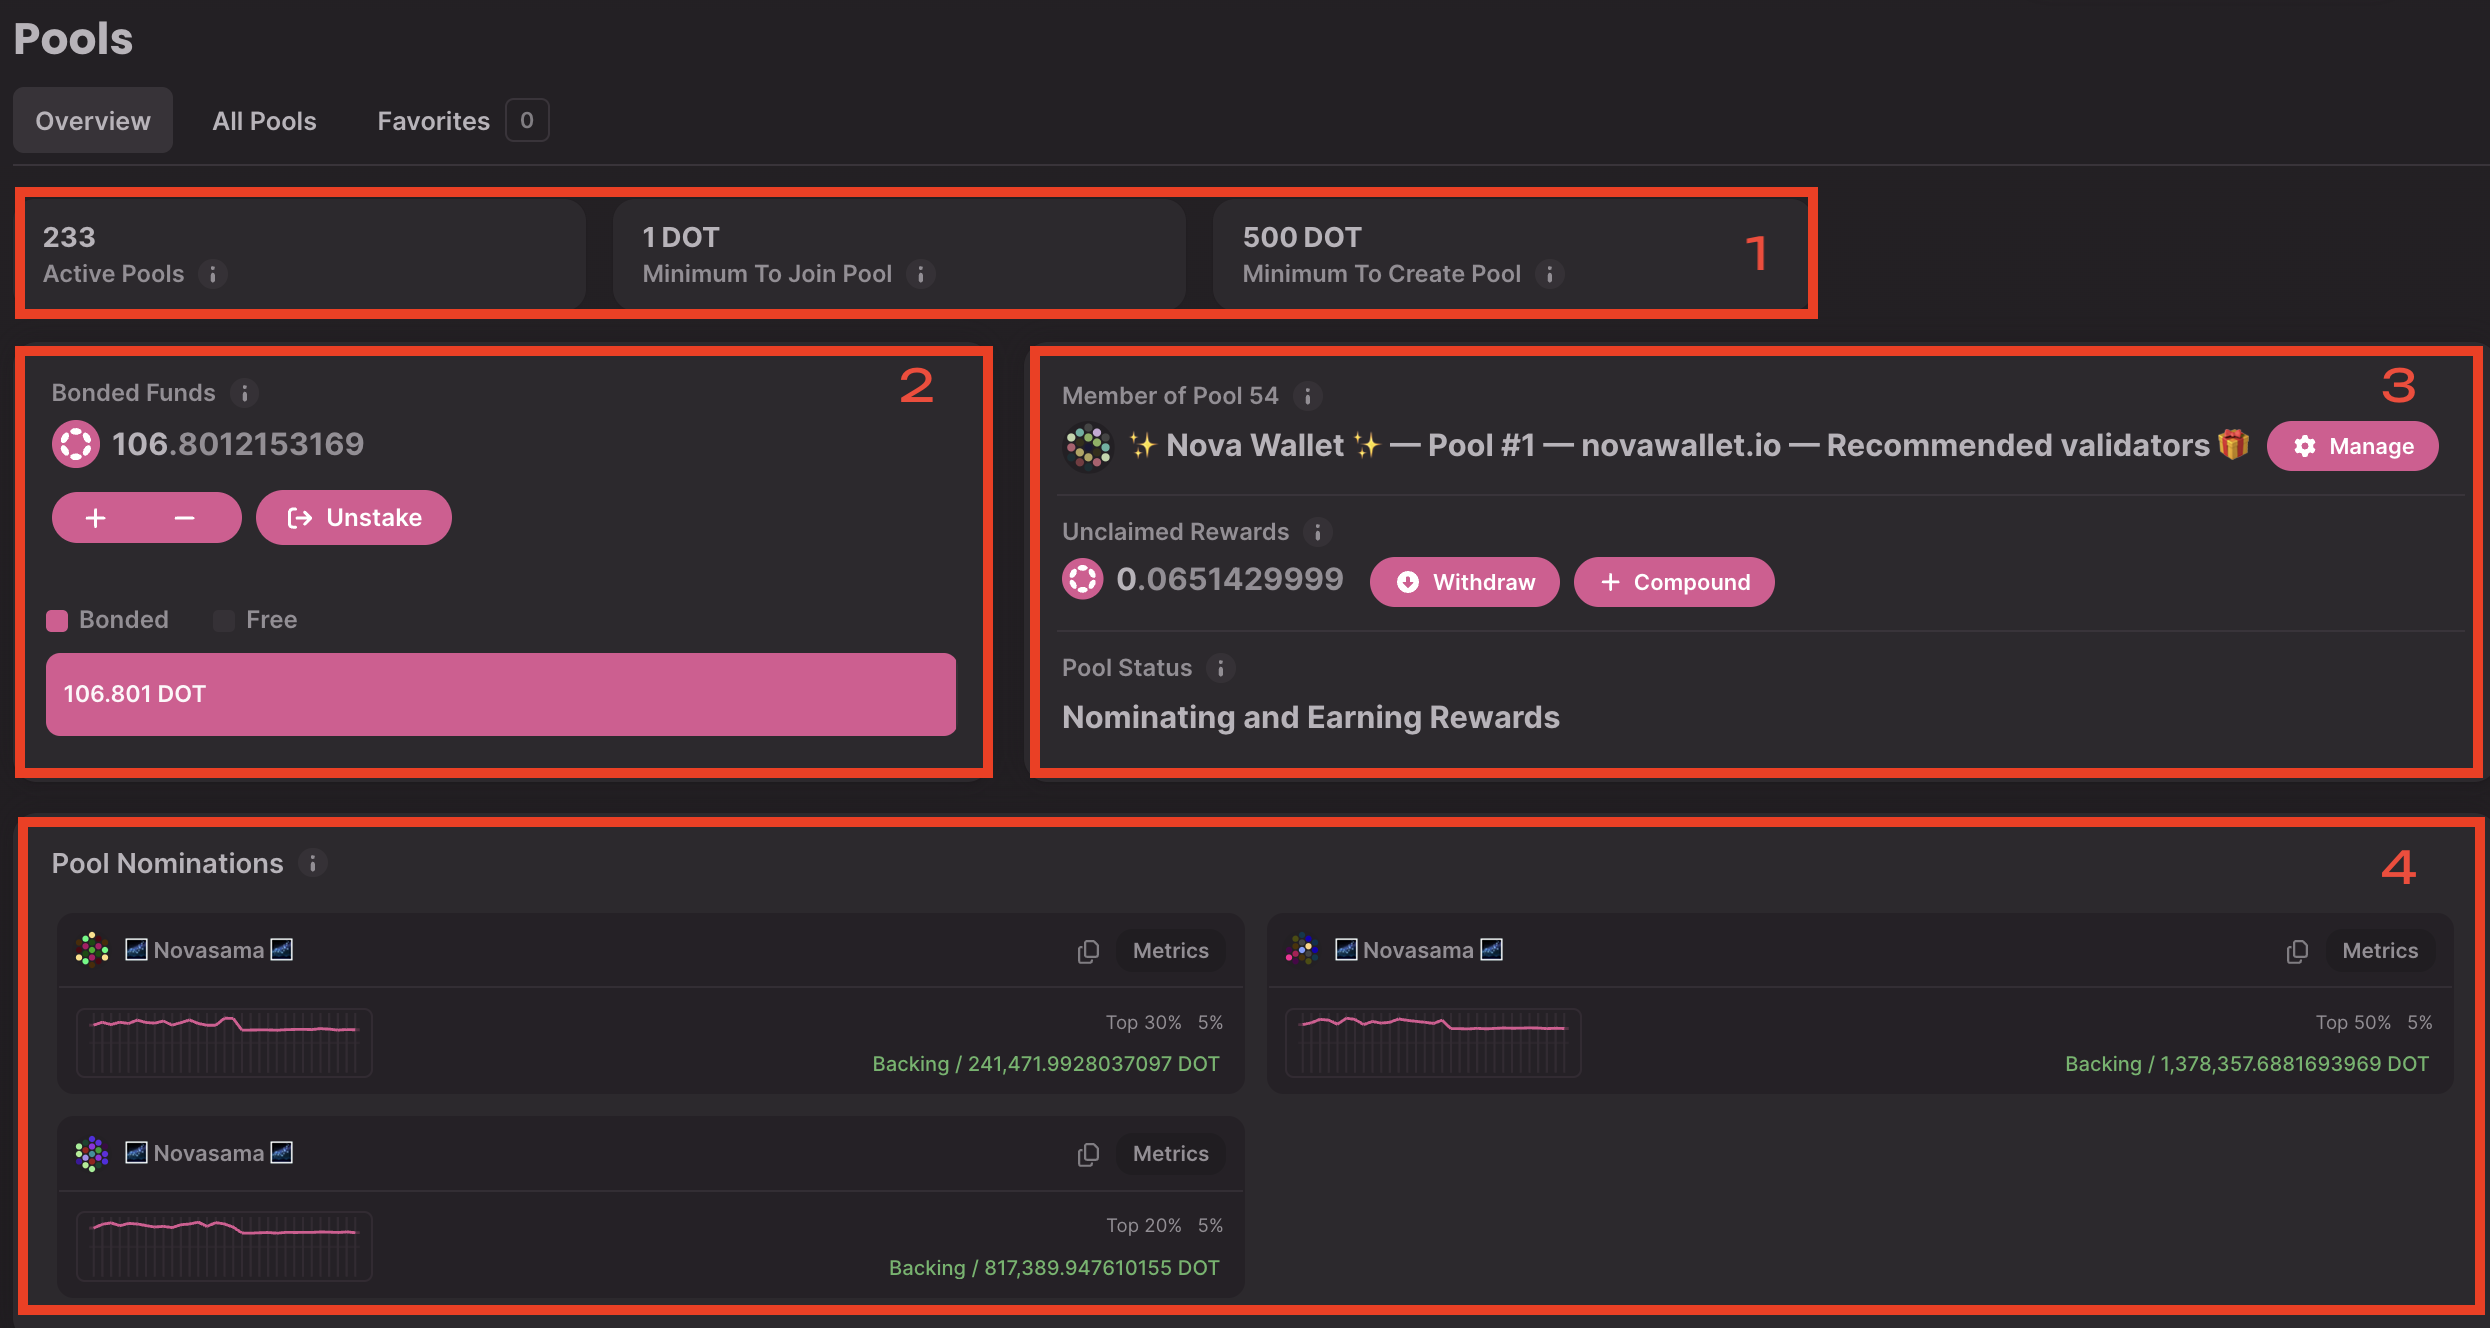This screenshot has width=2490, height=1328.
Task: Switch to the All Pools tab
Action: (x=264, y=121)
